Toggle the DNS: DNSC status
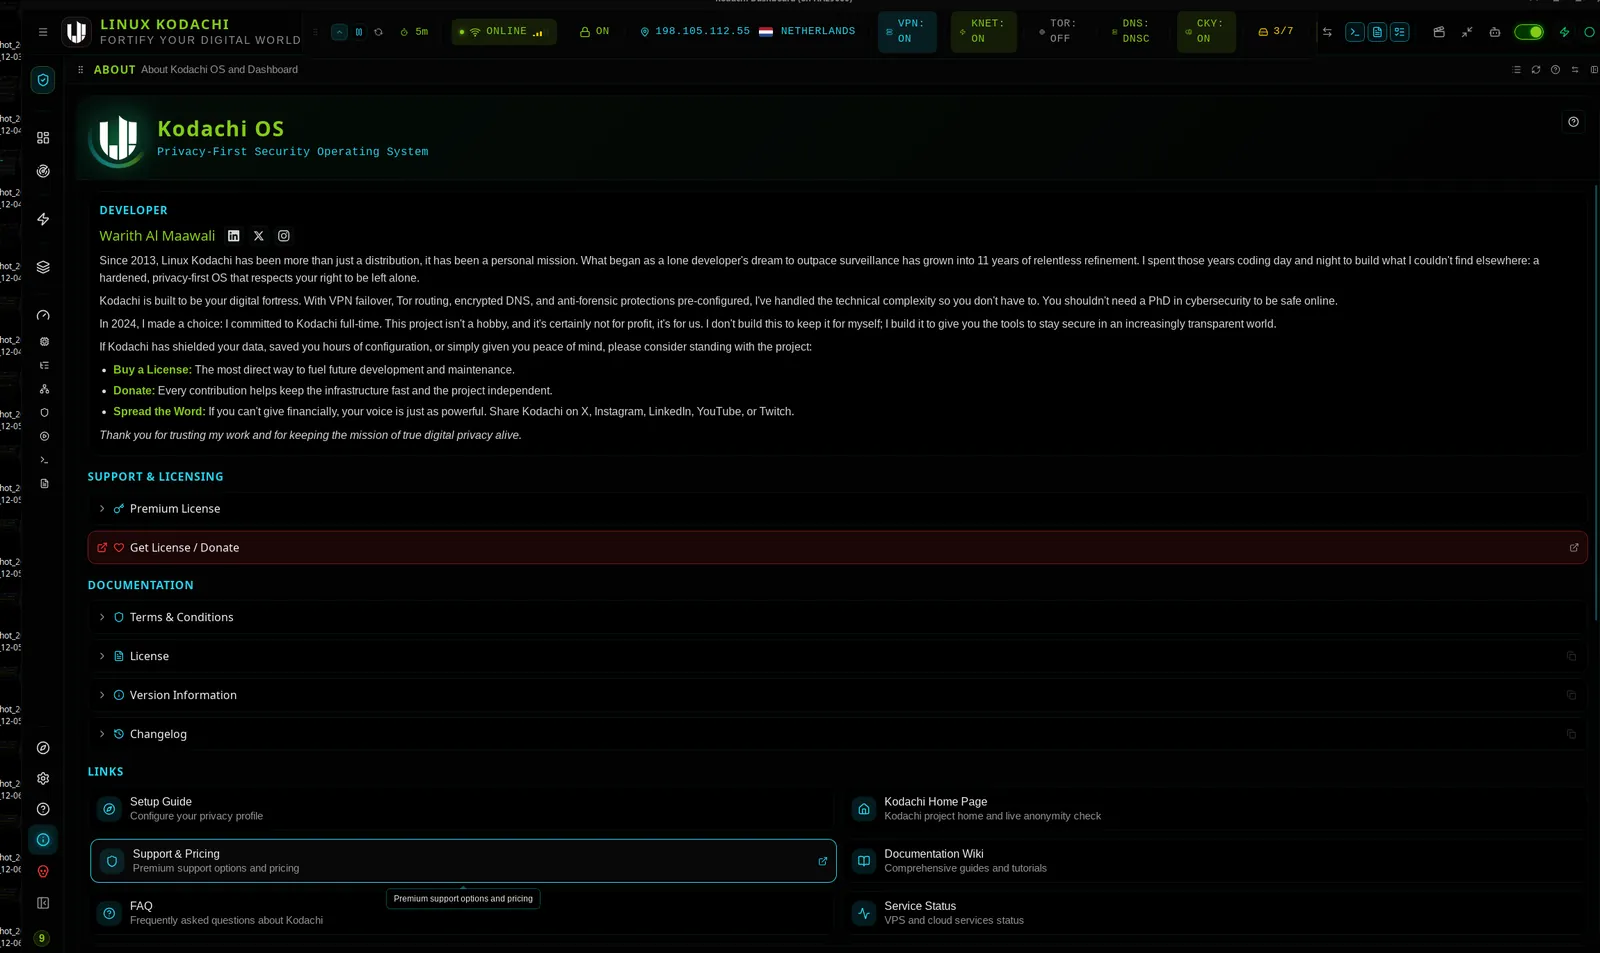 pyautogui.click(x=1131, y=32)
